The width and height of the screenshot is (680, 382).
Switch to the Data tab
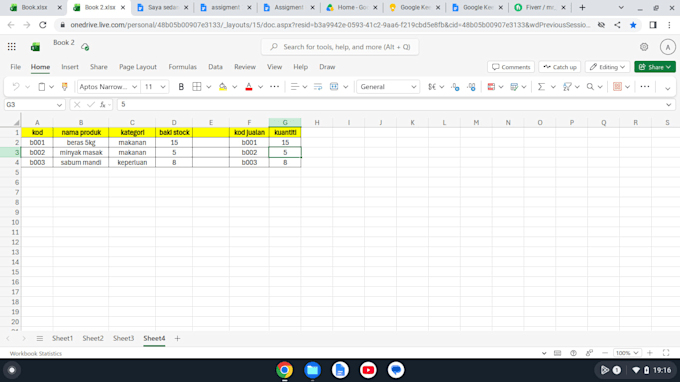(215, 67)
